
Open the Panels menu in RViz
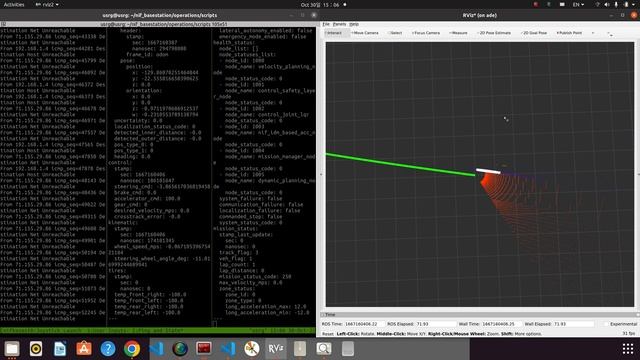339,24
